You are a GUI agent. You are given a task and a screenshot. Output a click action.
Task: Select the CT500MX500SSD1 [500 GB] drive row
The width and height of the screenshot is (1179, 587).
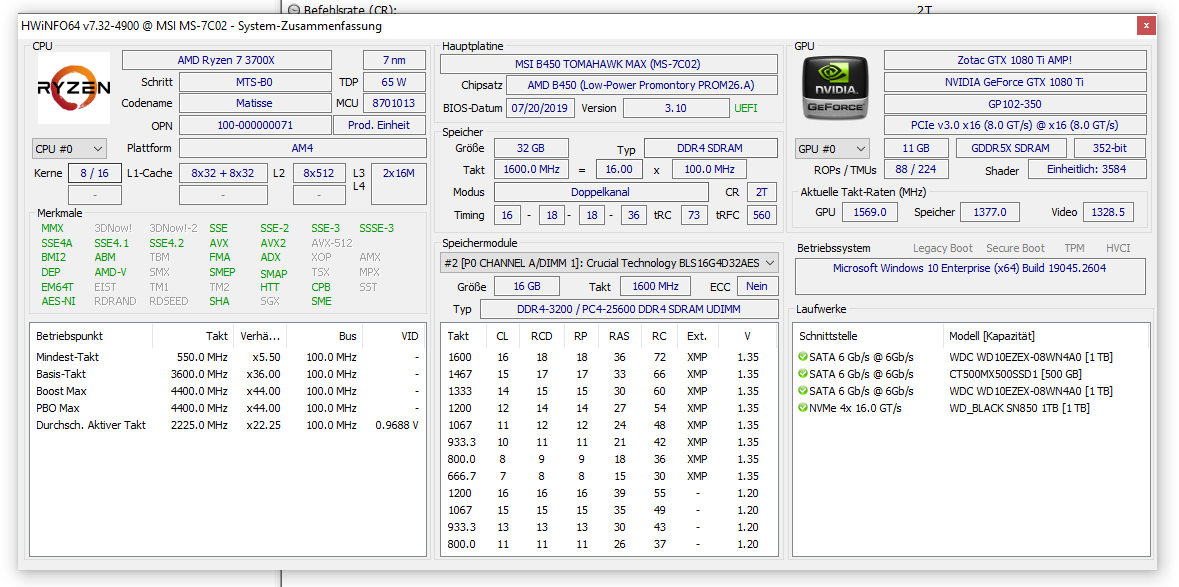pyautogui.click(x=970, y=374)
